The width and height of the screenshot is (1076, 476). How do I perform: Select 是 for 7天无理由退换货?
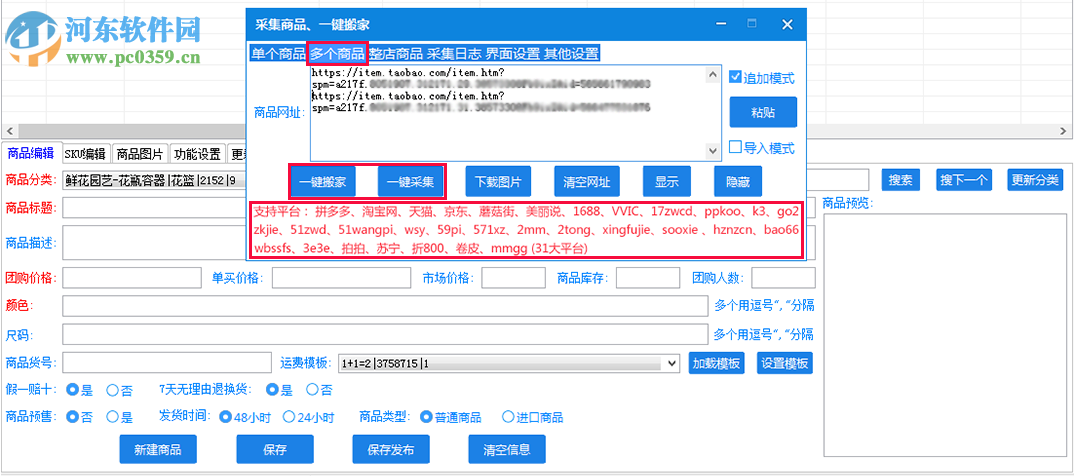coord(279,390)
